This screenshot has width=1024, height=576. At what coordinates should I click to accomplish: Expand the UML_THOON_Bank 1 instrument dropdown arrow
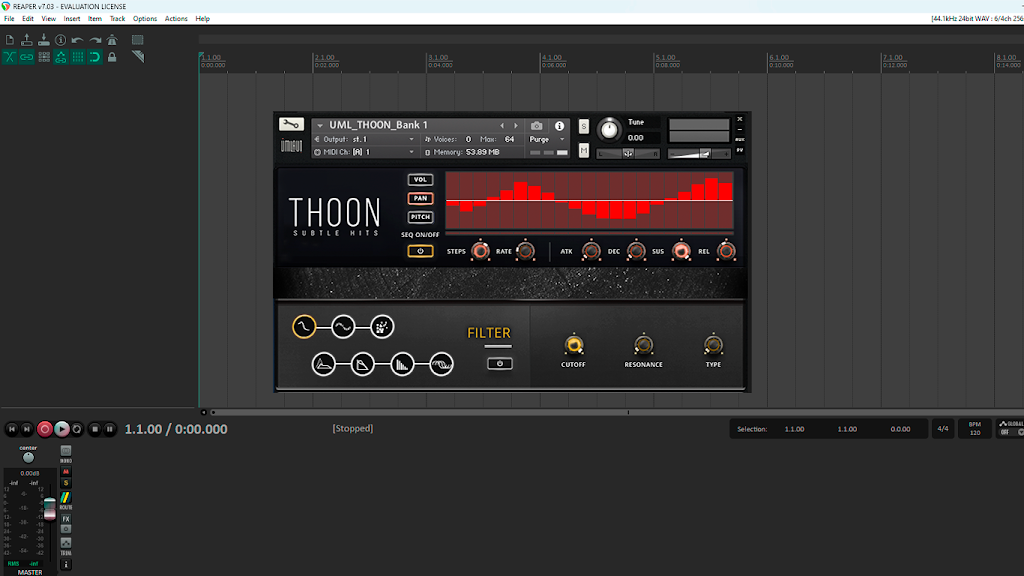coord(320,125)
